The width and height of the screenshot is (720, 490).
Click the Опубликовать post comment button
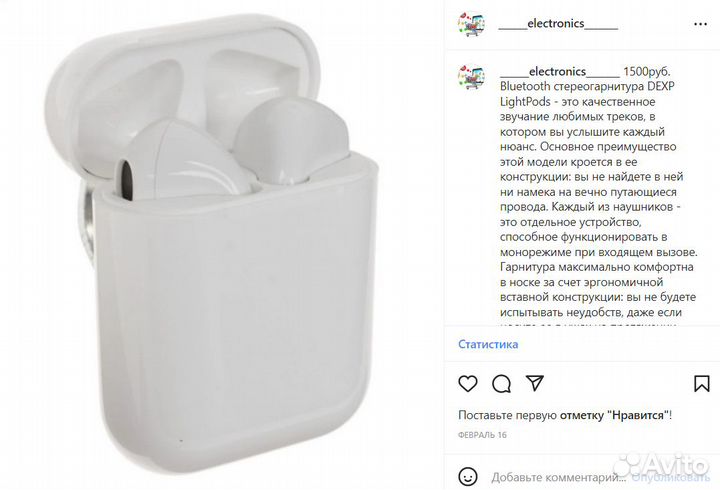click(x=670, y=478)
